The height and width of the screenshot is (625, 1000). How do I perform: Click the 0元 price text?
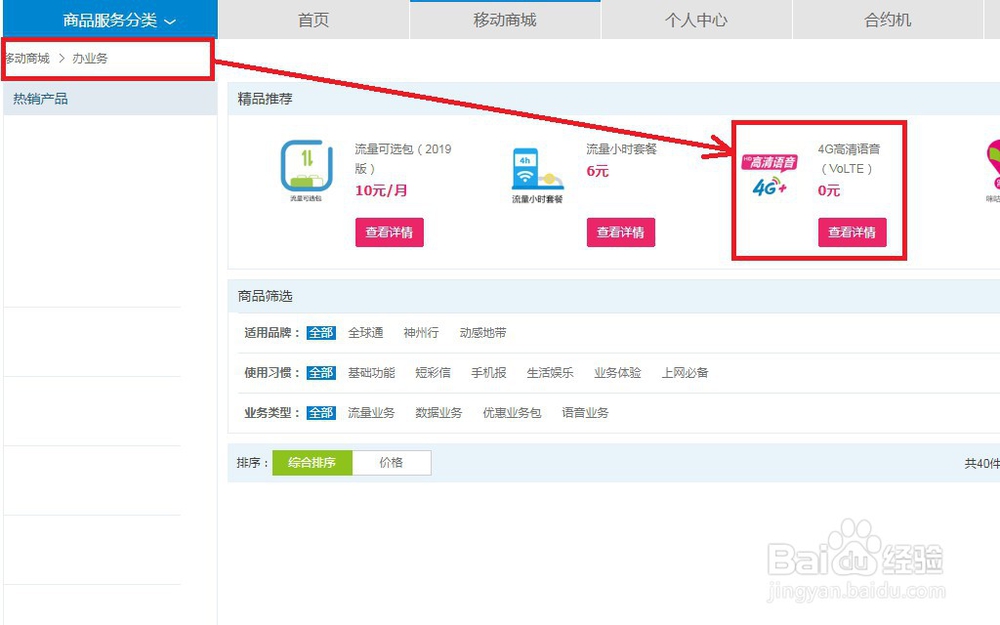[829, 191]
